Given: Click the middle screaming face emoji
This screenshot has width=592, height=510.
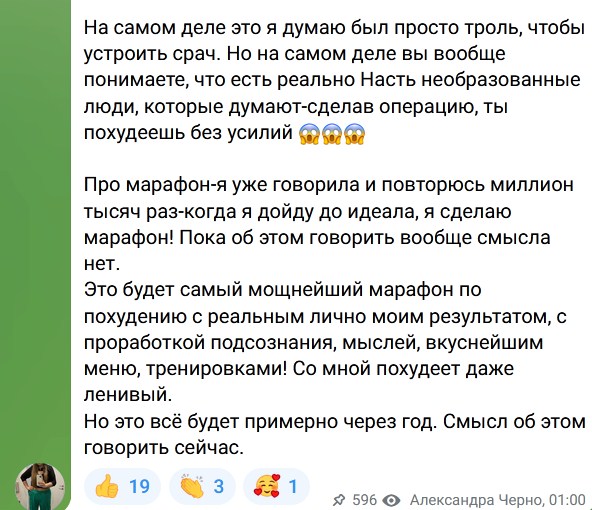Looking at the screenshot, I should tap(331, 134).
